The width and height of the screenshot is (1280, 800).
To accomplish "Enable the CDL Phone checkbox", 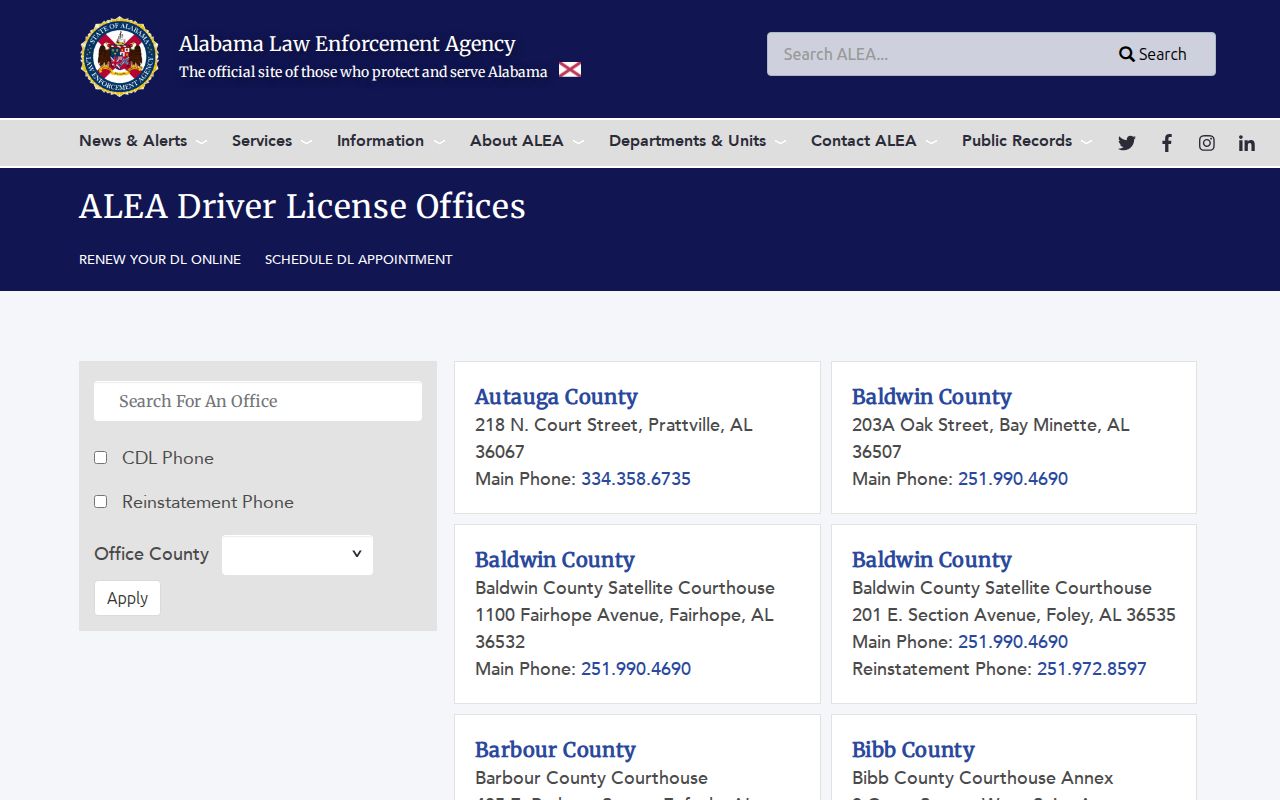I will pos(100,457).
